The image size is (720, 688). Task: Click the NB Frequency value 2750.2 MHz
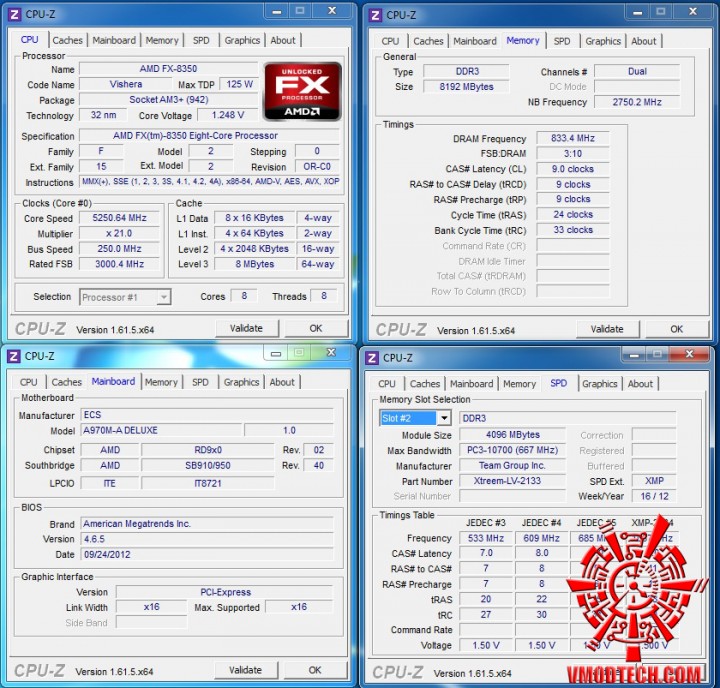(x=637, y=102)
